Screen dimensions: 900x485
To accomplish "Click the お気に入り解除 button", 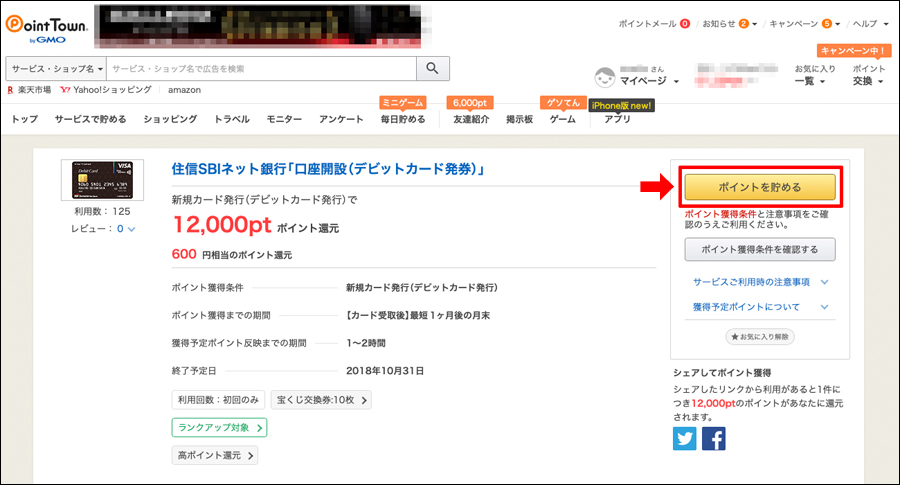I will coord(760,336).
